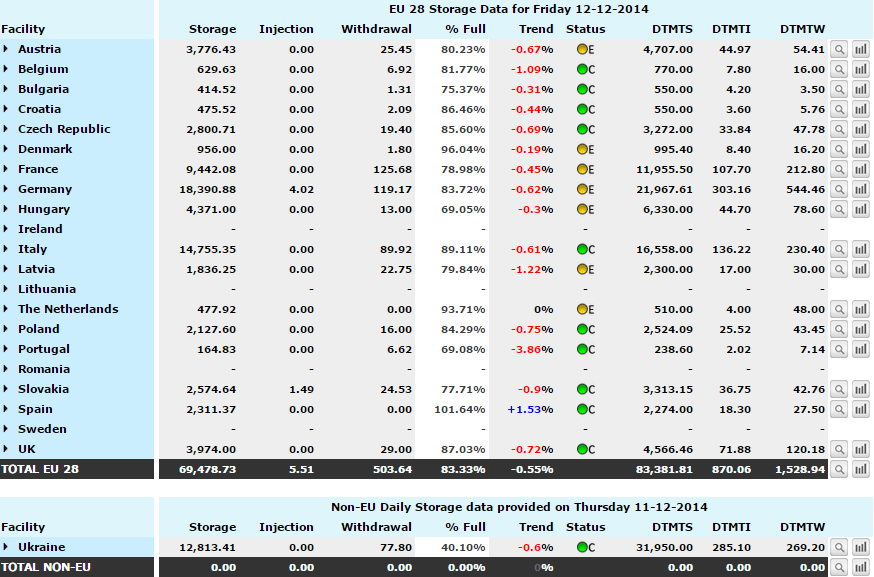View Slovakia details with magnifier icon
This screenshot has width=874, height=577.
[x=839, y=390]
